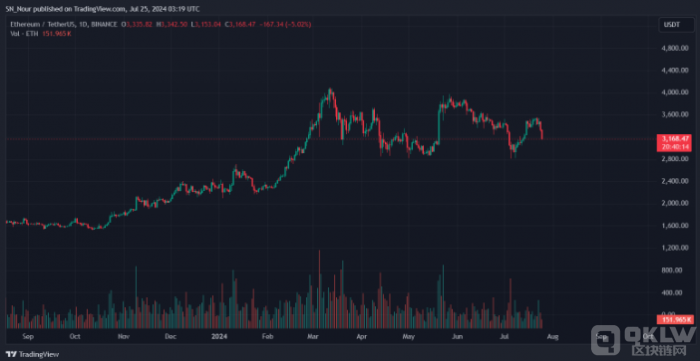Select the Nov marker on time axis
The image size is (700, 361).
click(x=124, y=336)
